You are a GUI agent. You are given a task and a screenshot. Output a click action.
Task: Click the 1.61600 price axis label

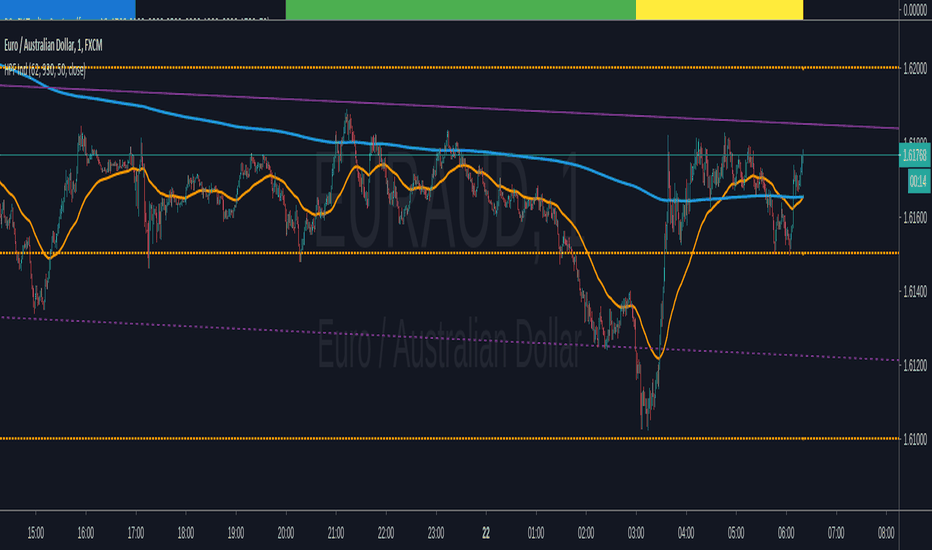[x=915, y=218]
